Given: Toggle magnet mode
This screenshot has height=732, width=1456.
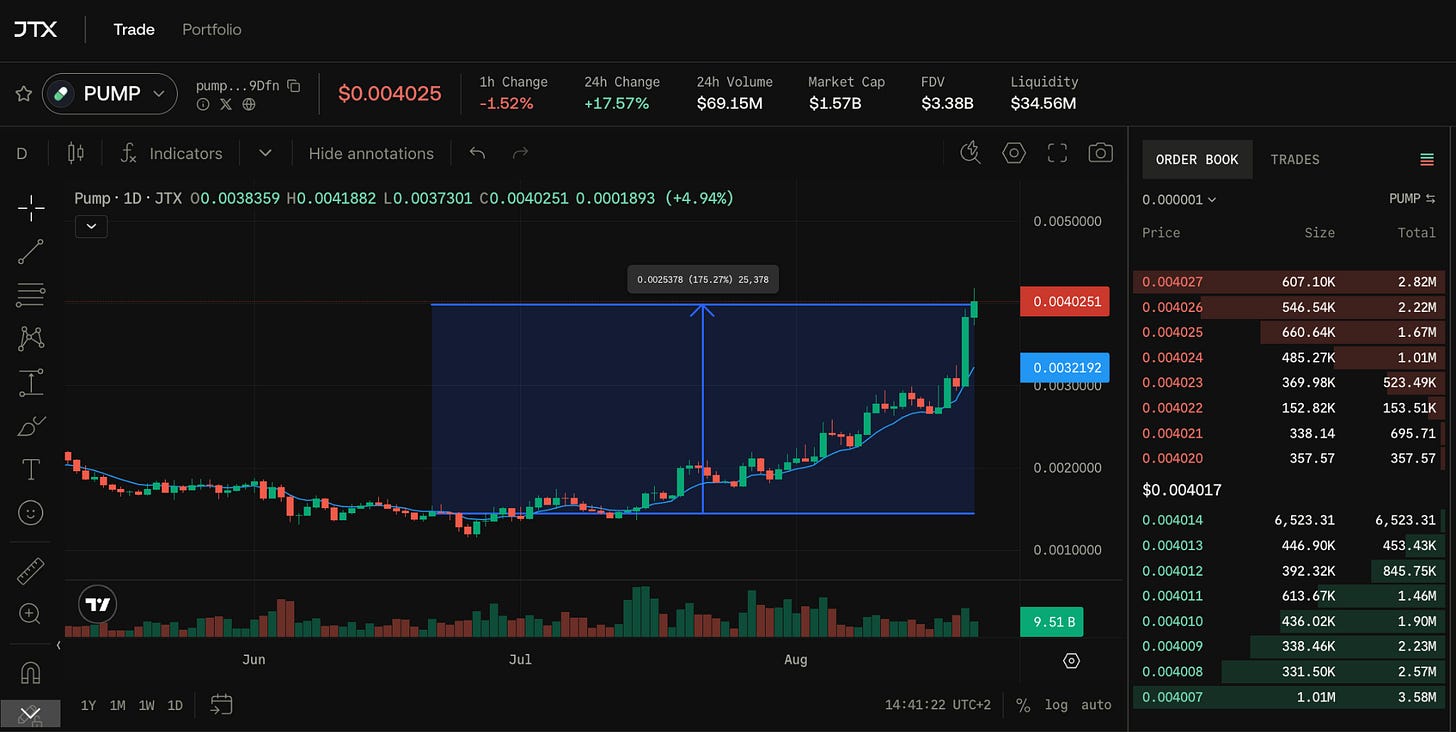Looking at the screenshot, I should pos(31,672).
